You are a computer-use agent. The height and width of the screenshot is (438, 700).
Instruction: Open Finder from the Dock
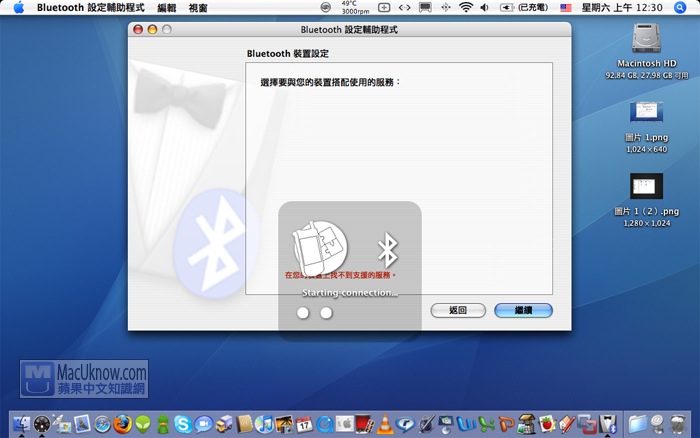coord(21,424)
